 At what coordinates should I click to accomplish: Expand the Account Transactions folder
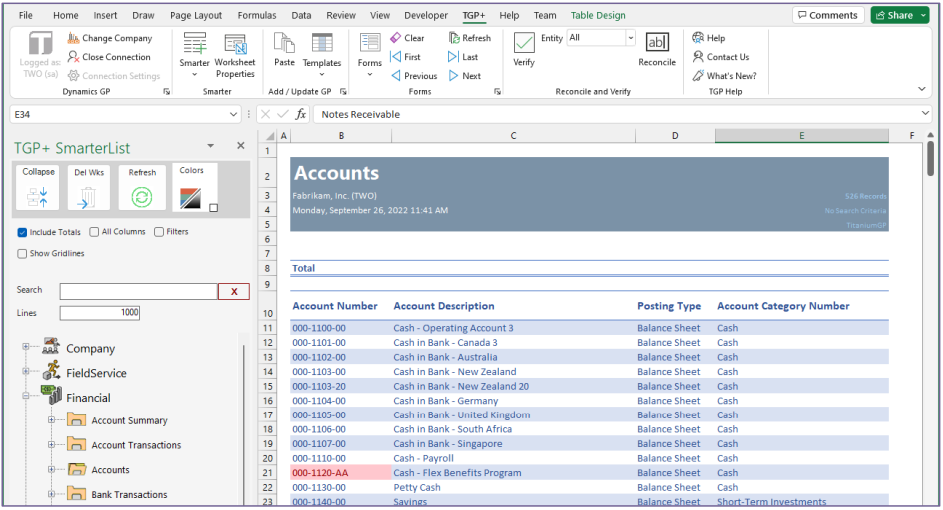pyautogui.click(x=52, y=444)
